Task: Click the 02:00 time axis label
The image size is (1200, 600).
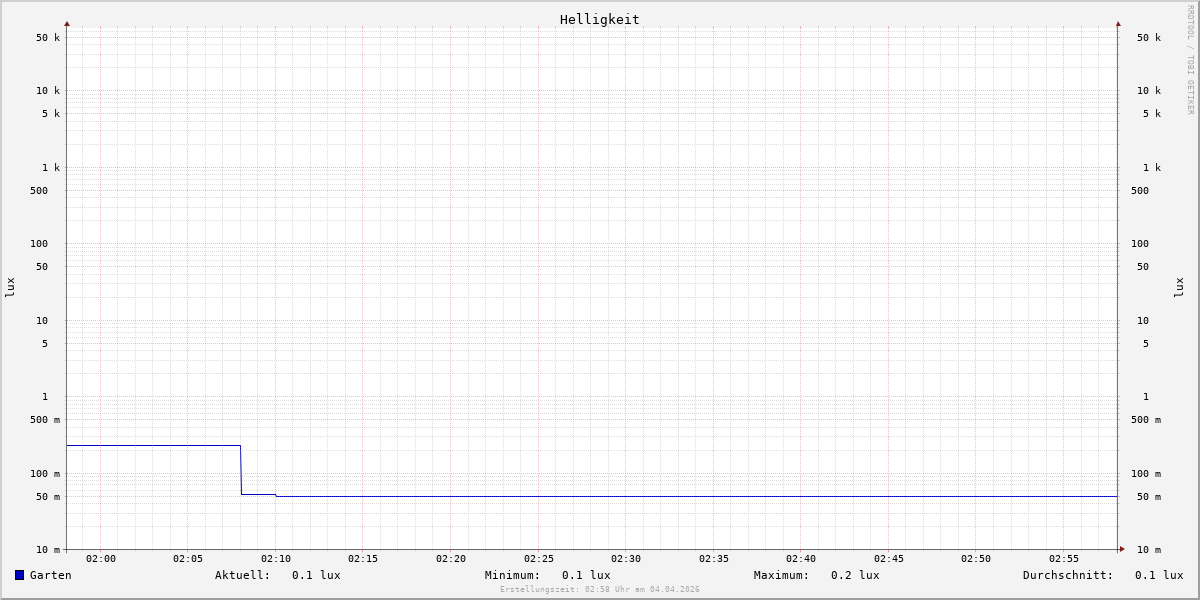Action: click(x=101, y=559)
